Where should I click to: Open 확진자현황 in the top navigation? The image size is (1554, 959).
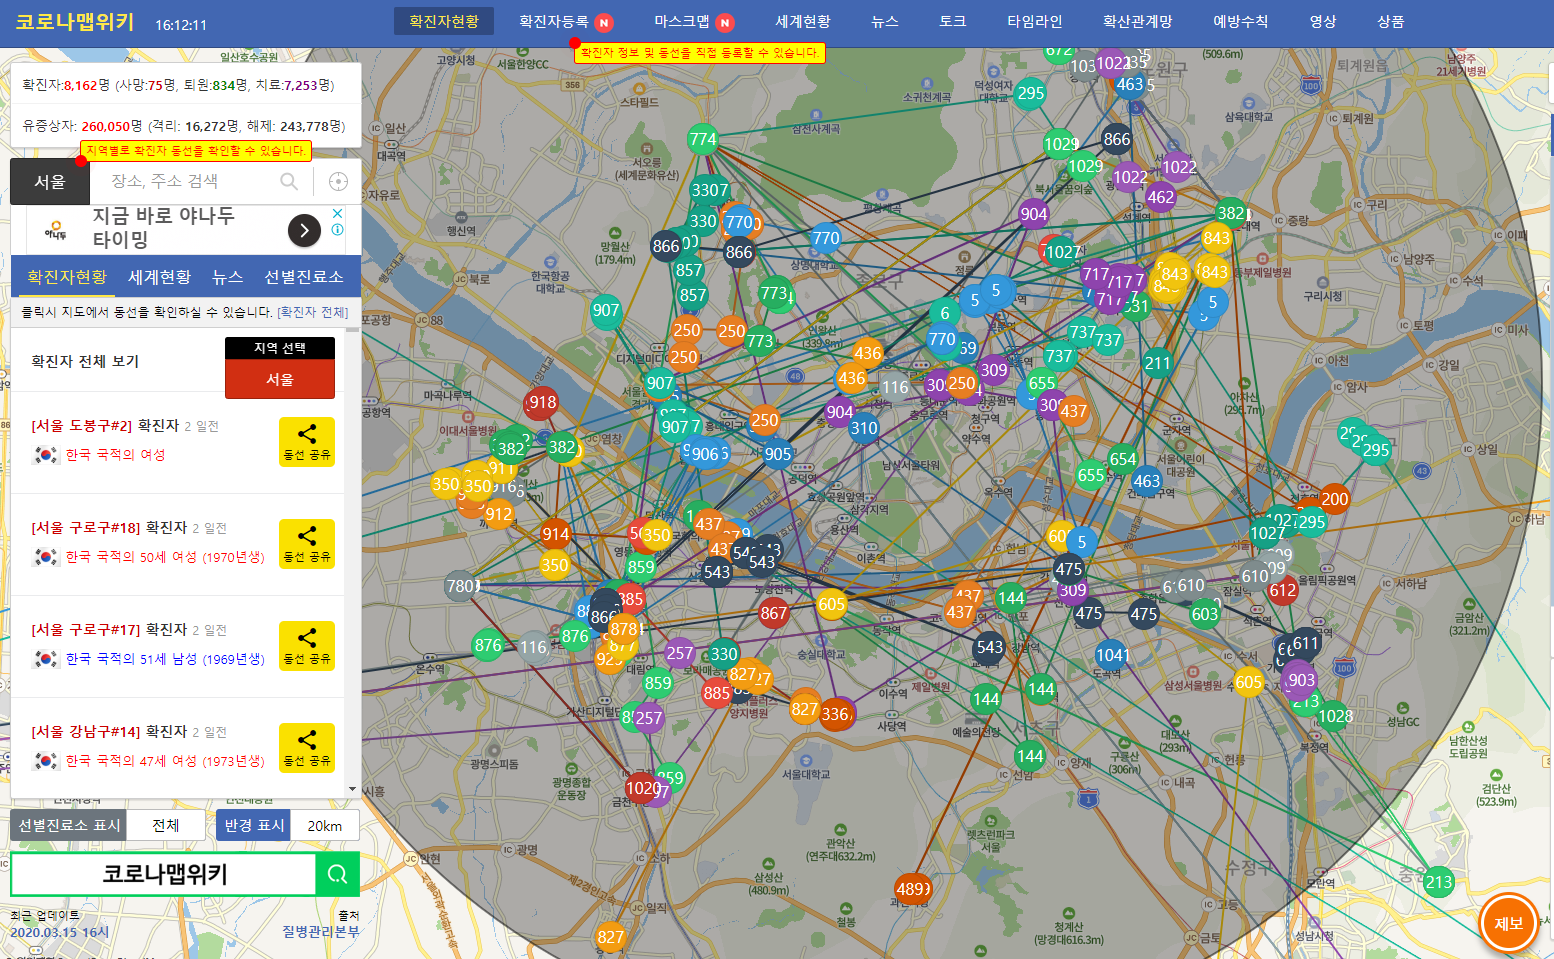(444, 21)
